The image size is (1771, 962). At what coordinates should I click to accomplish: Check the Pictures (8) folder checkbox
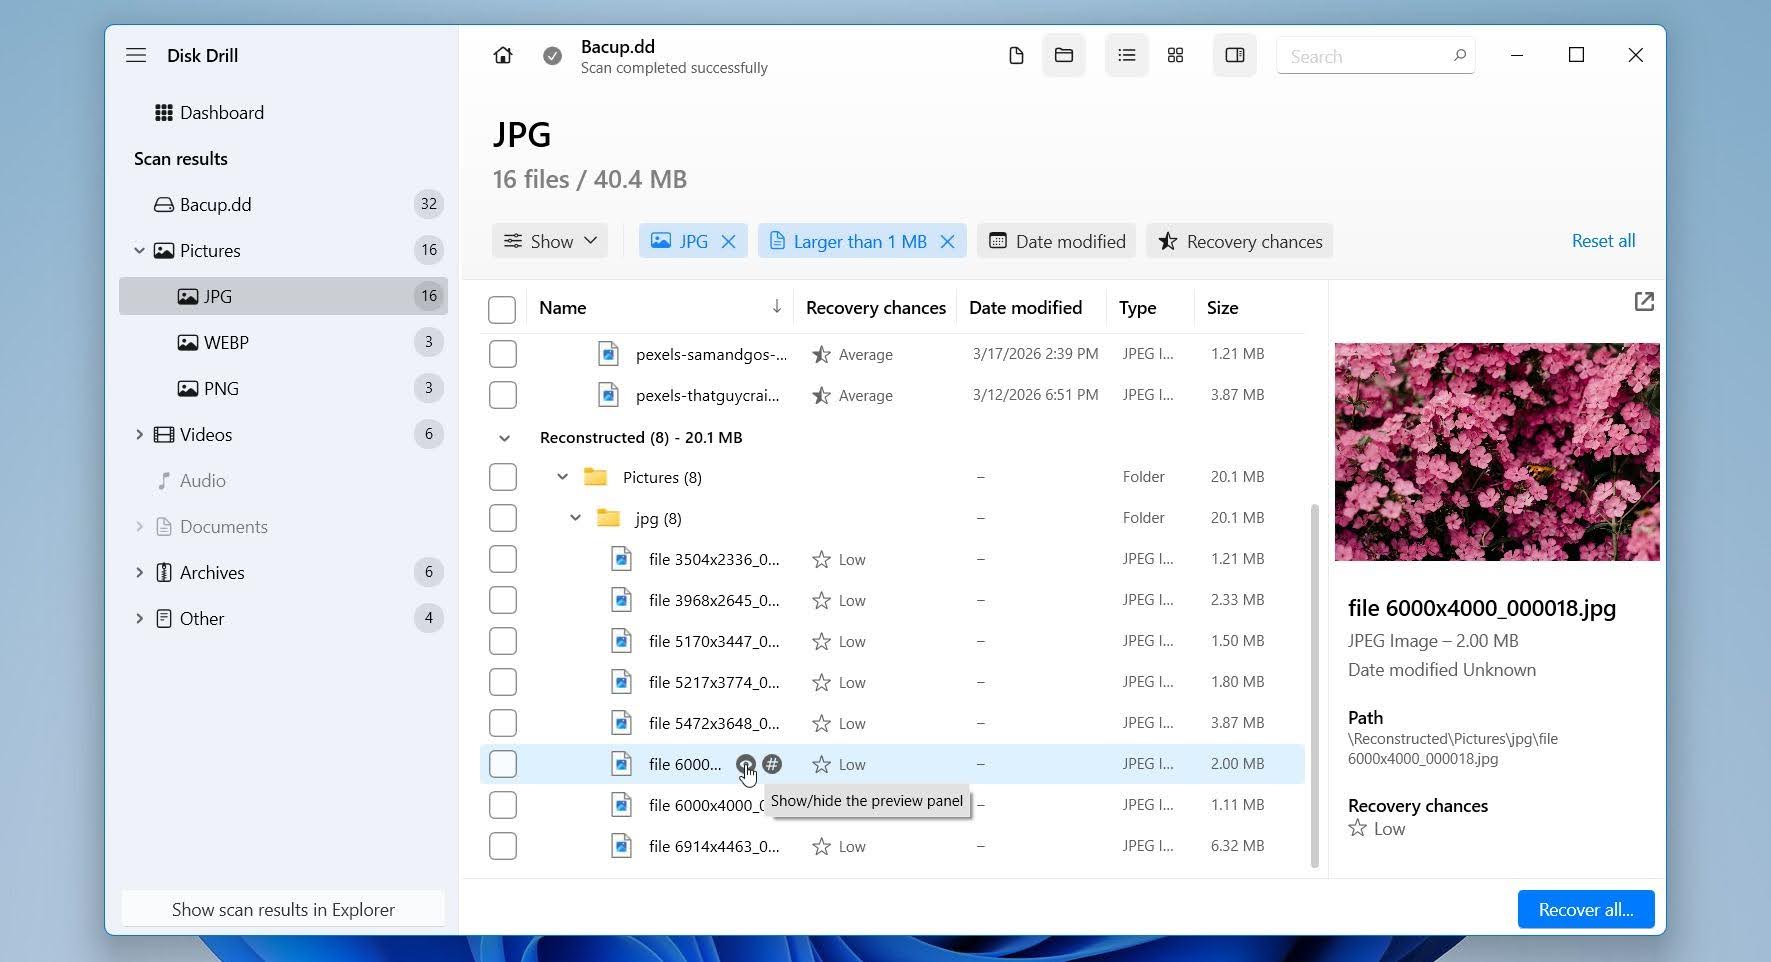503,477
